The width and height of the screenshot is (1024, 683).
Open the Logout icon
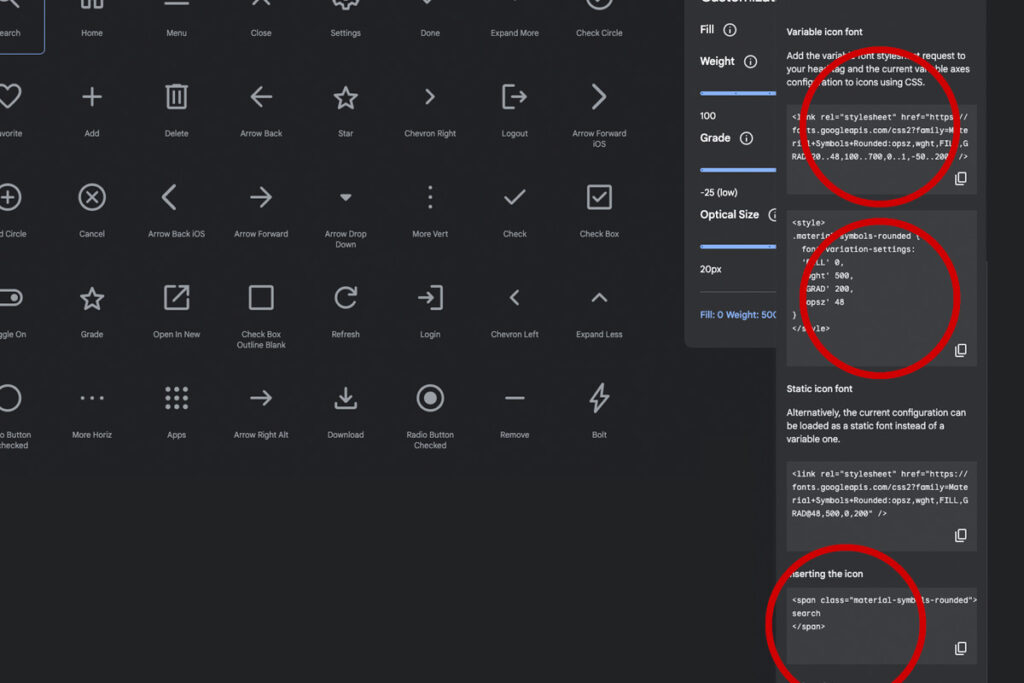coord(515,97)
